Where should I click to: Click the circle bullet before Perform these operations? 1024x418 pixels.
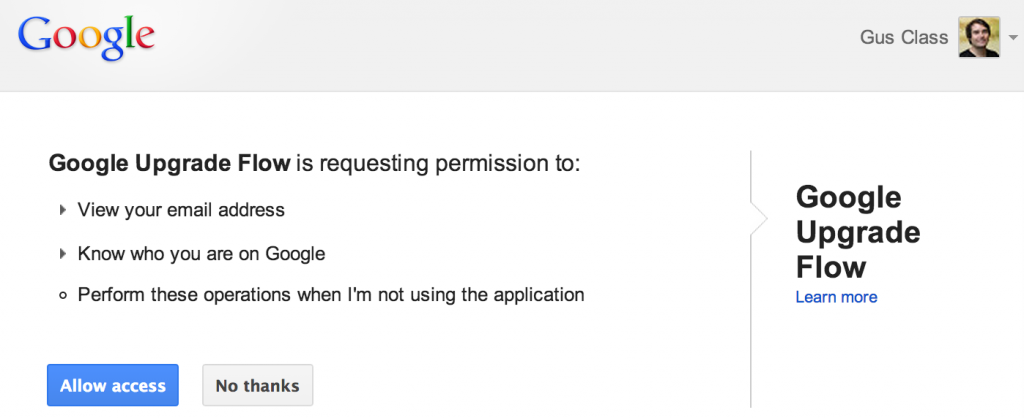(63, 295)
